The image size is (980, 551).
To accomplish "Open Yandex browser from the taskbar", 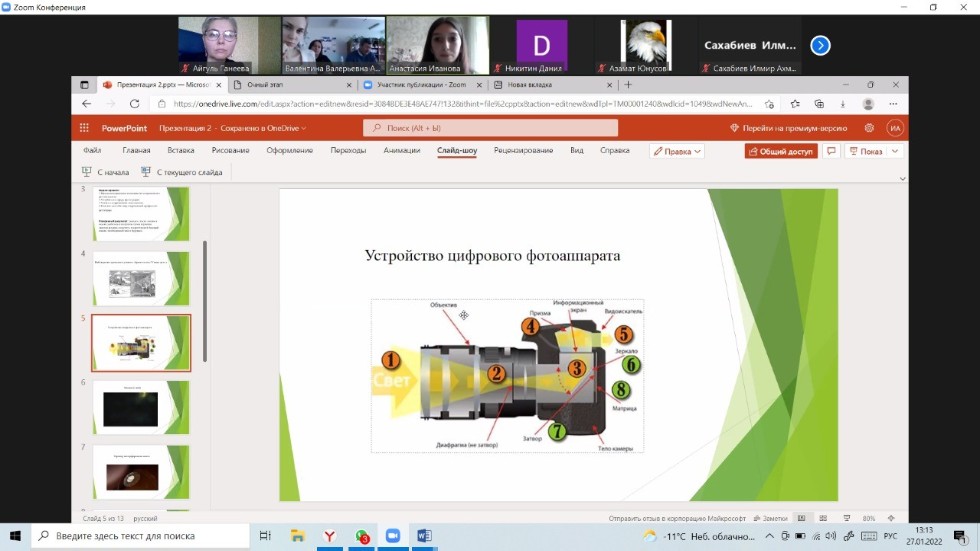I will click(328, 536).
